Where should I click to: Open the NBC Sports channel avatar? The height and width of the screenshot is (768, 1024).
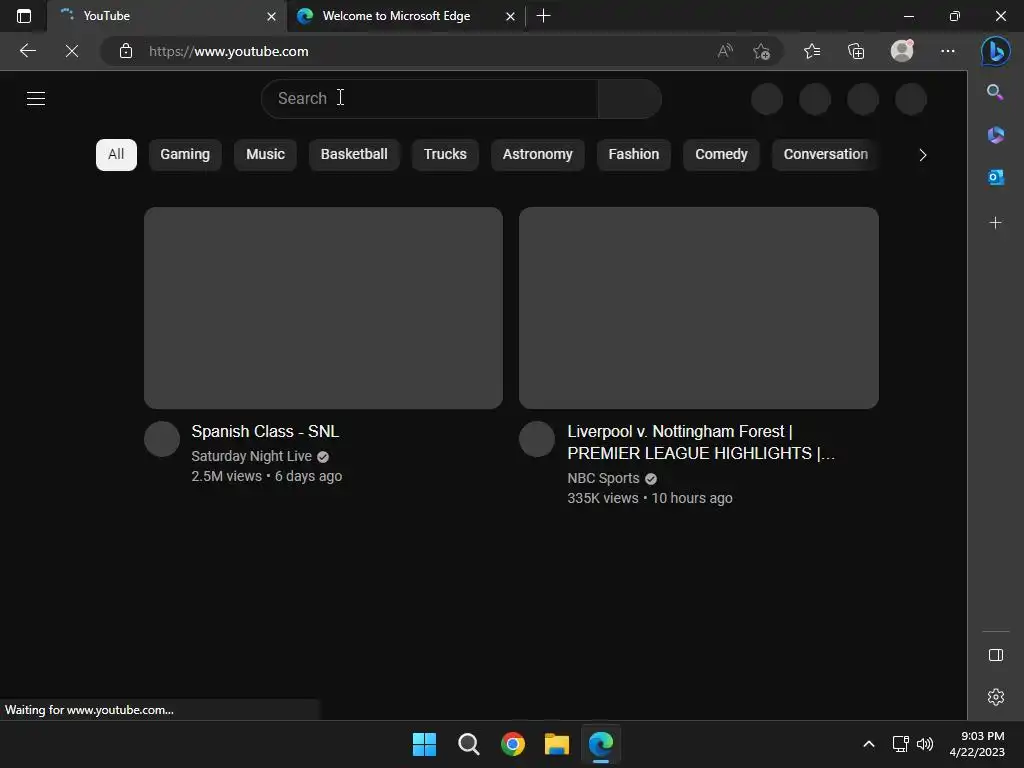point(537,439)
